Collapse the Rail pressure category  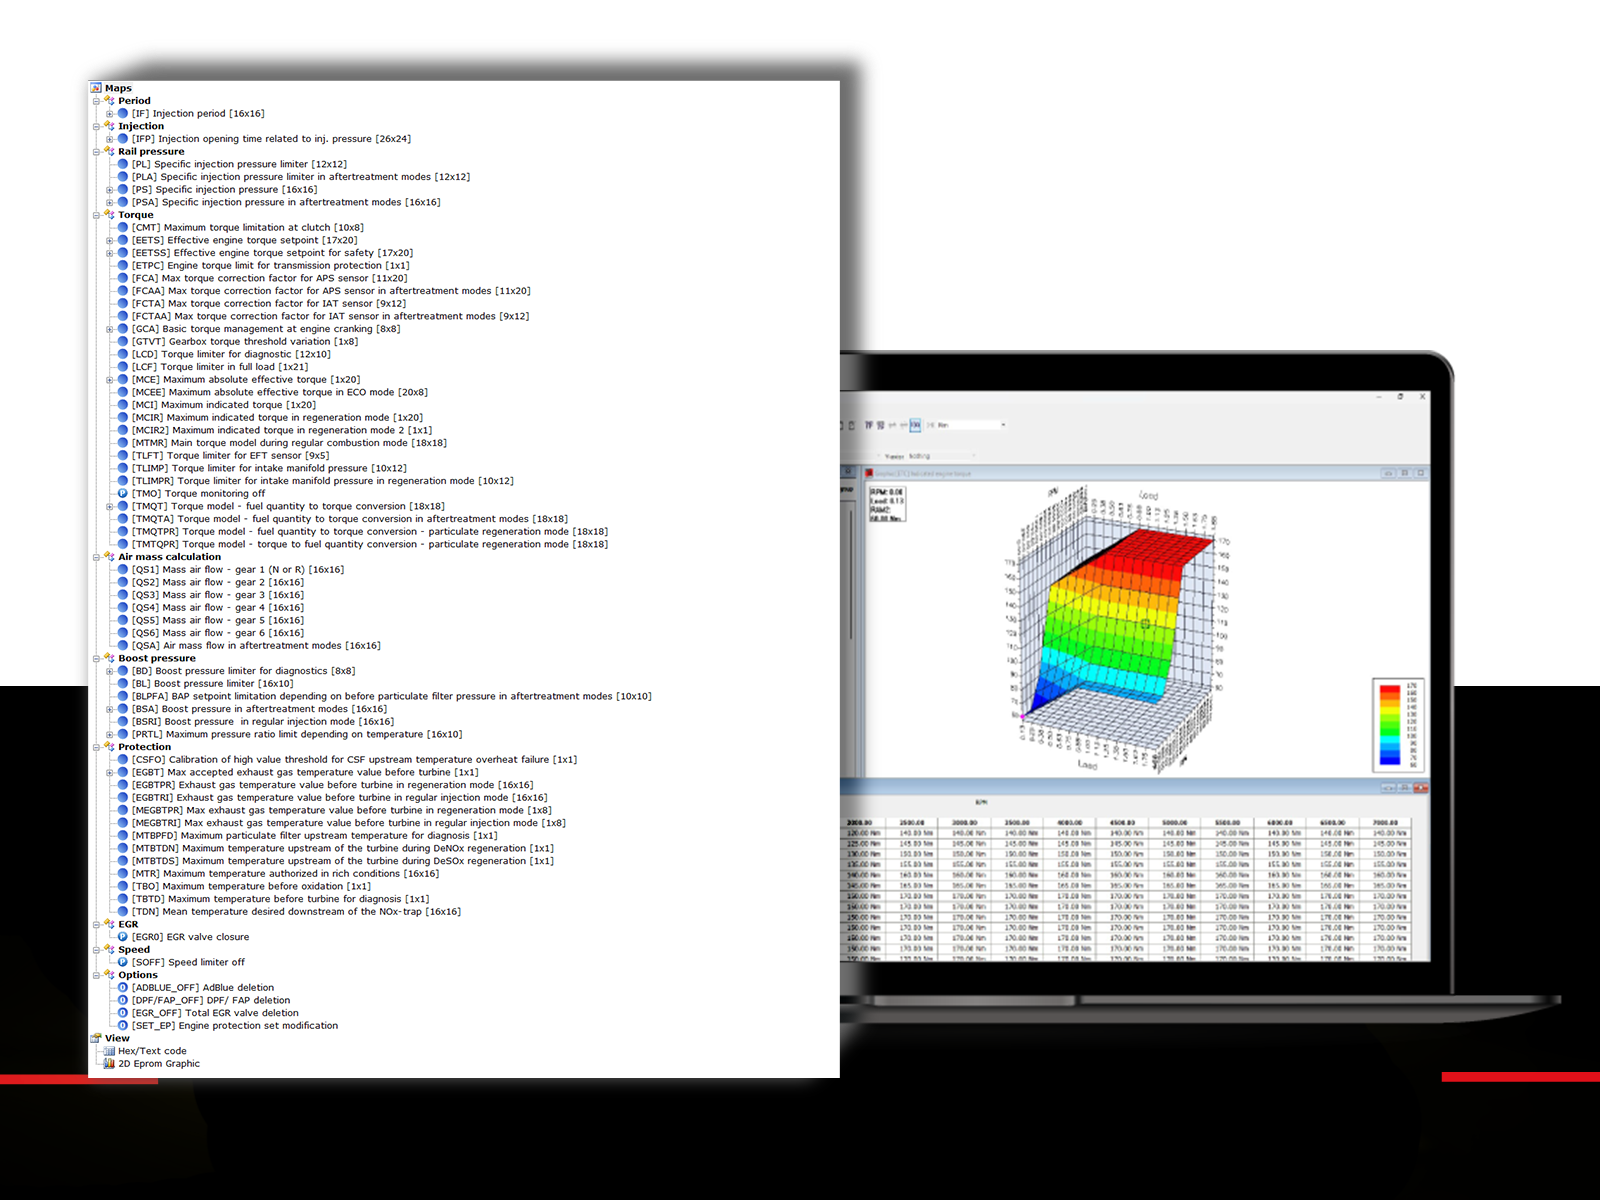pos(97,152)
